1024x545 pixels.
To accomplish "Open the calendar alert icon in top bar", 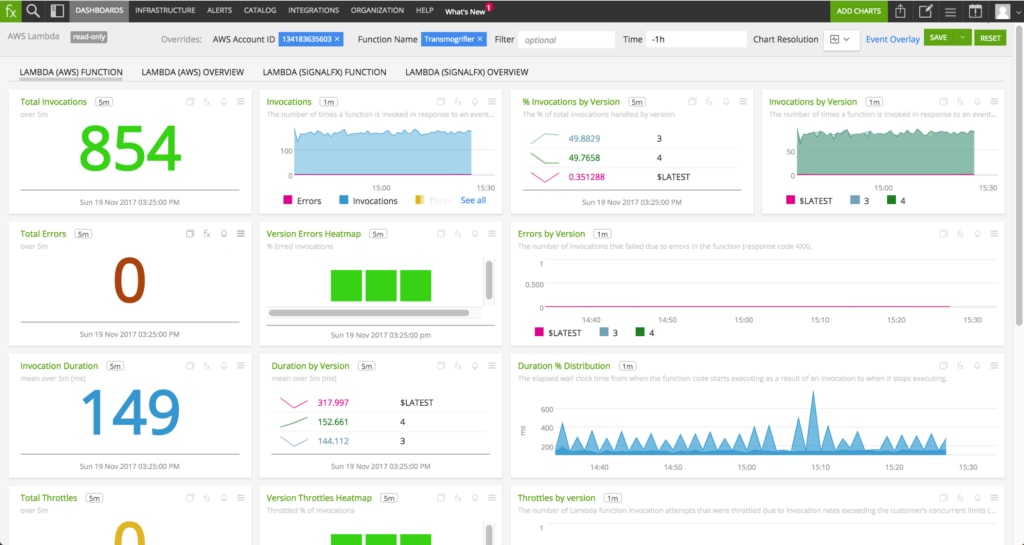I will click(x=975, y=11).
